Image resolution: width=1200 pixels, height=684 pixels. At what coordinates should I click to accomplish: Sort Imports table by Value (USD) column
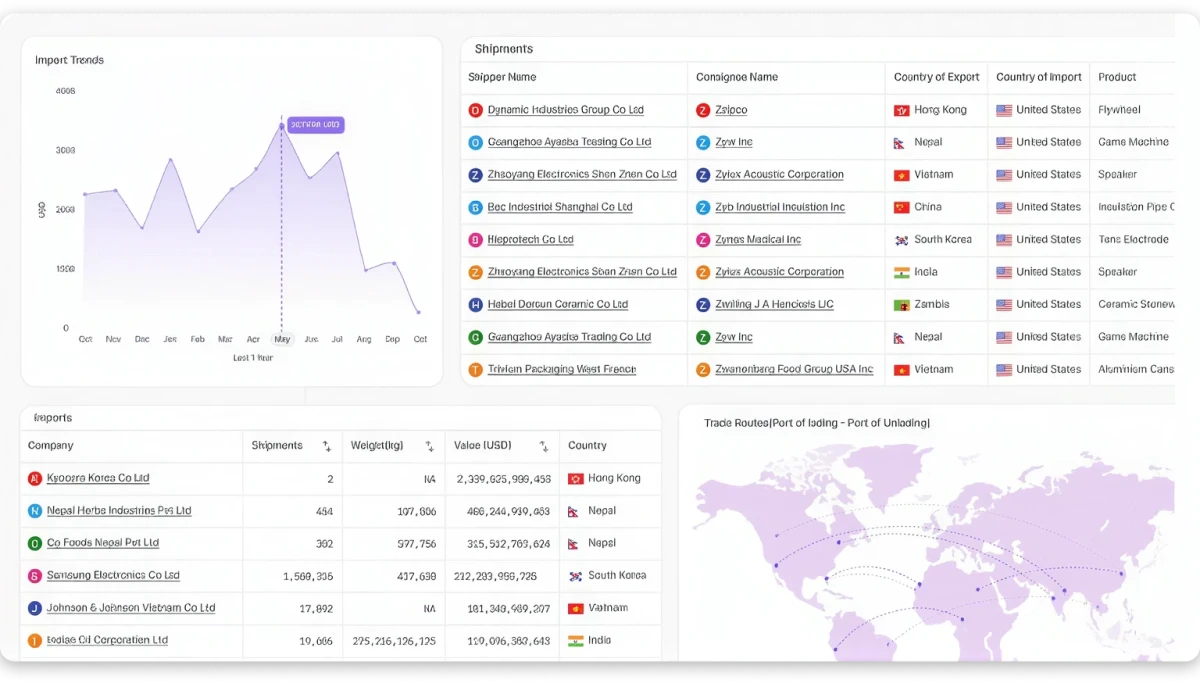[x=543, y=446]
